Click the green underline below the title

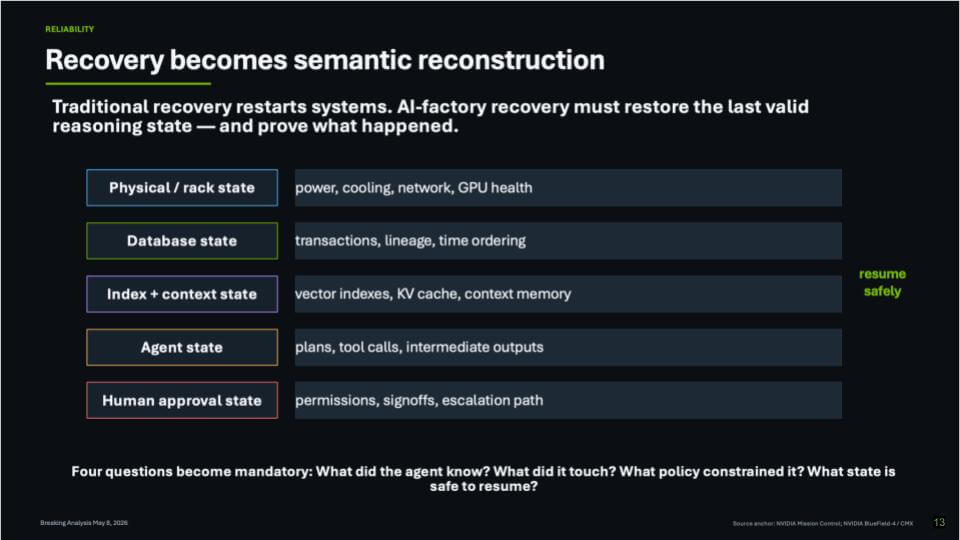(x=128, y=83)
